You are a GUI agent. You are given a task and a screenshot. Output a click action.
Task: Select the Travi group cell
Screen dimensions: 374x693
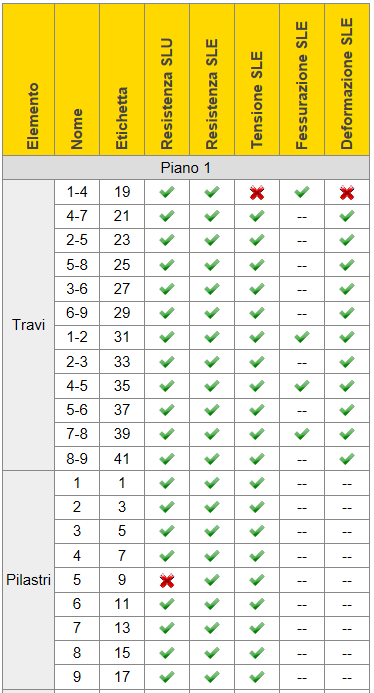[x=29, y=325]
